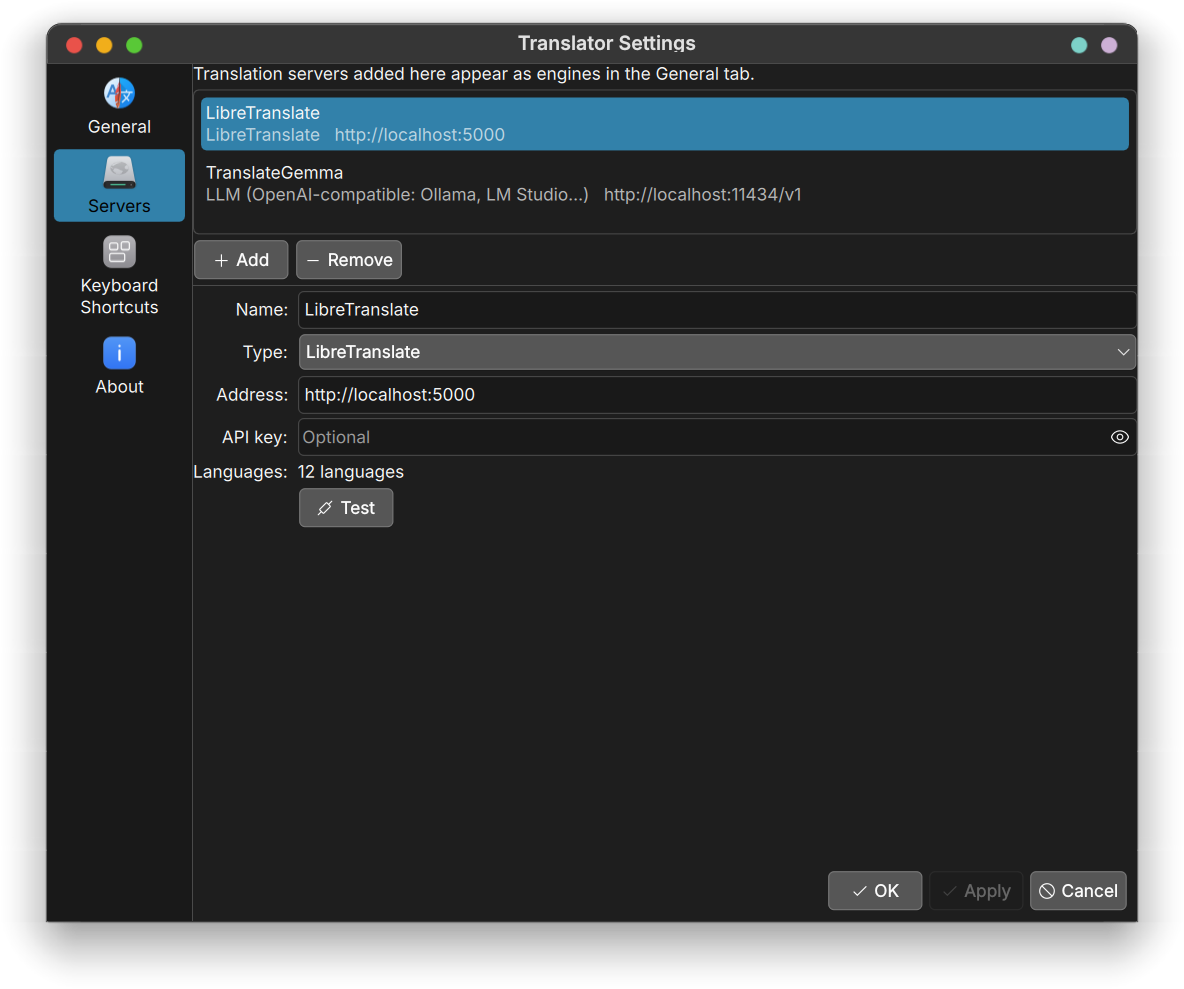Select the LibreTranslate server entry
Image resolution: width=1184 pixels, height=989 pixels.
664,124
